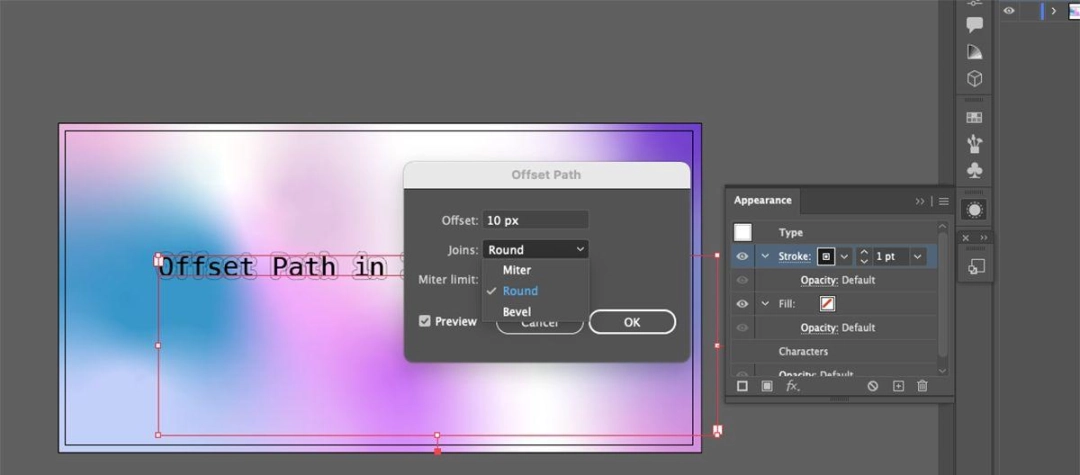The height and width of the screenshot is (475, 1080).
Task: Open the Joins dropdown
Action: point(535,249)
